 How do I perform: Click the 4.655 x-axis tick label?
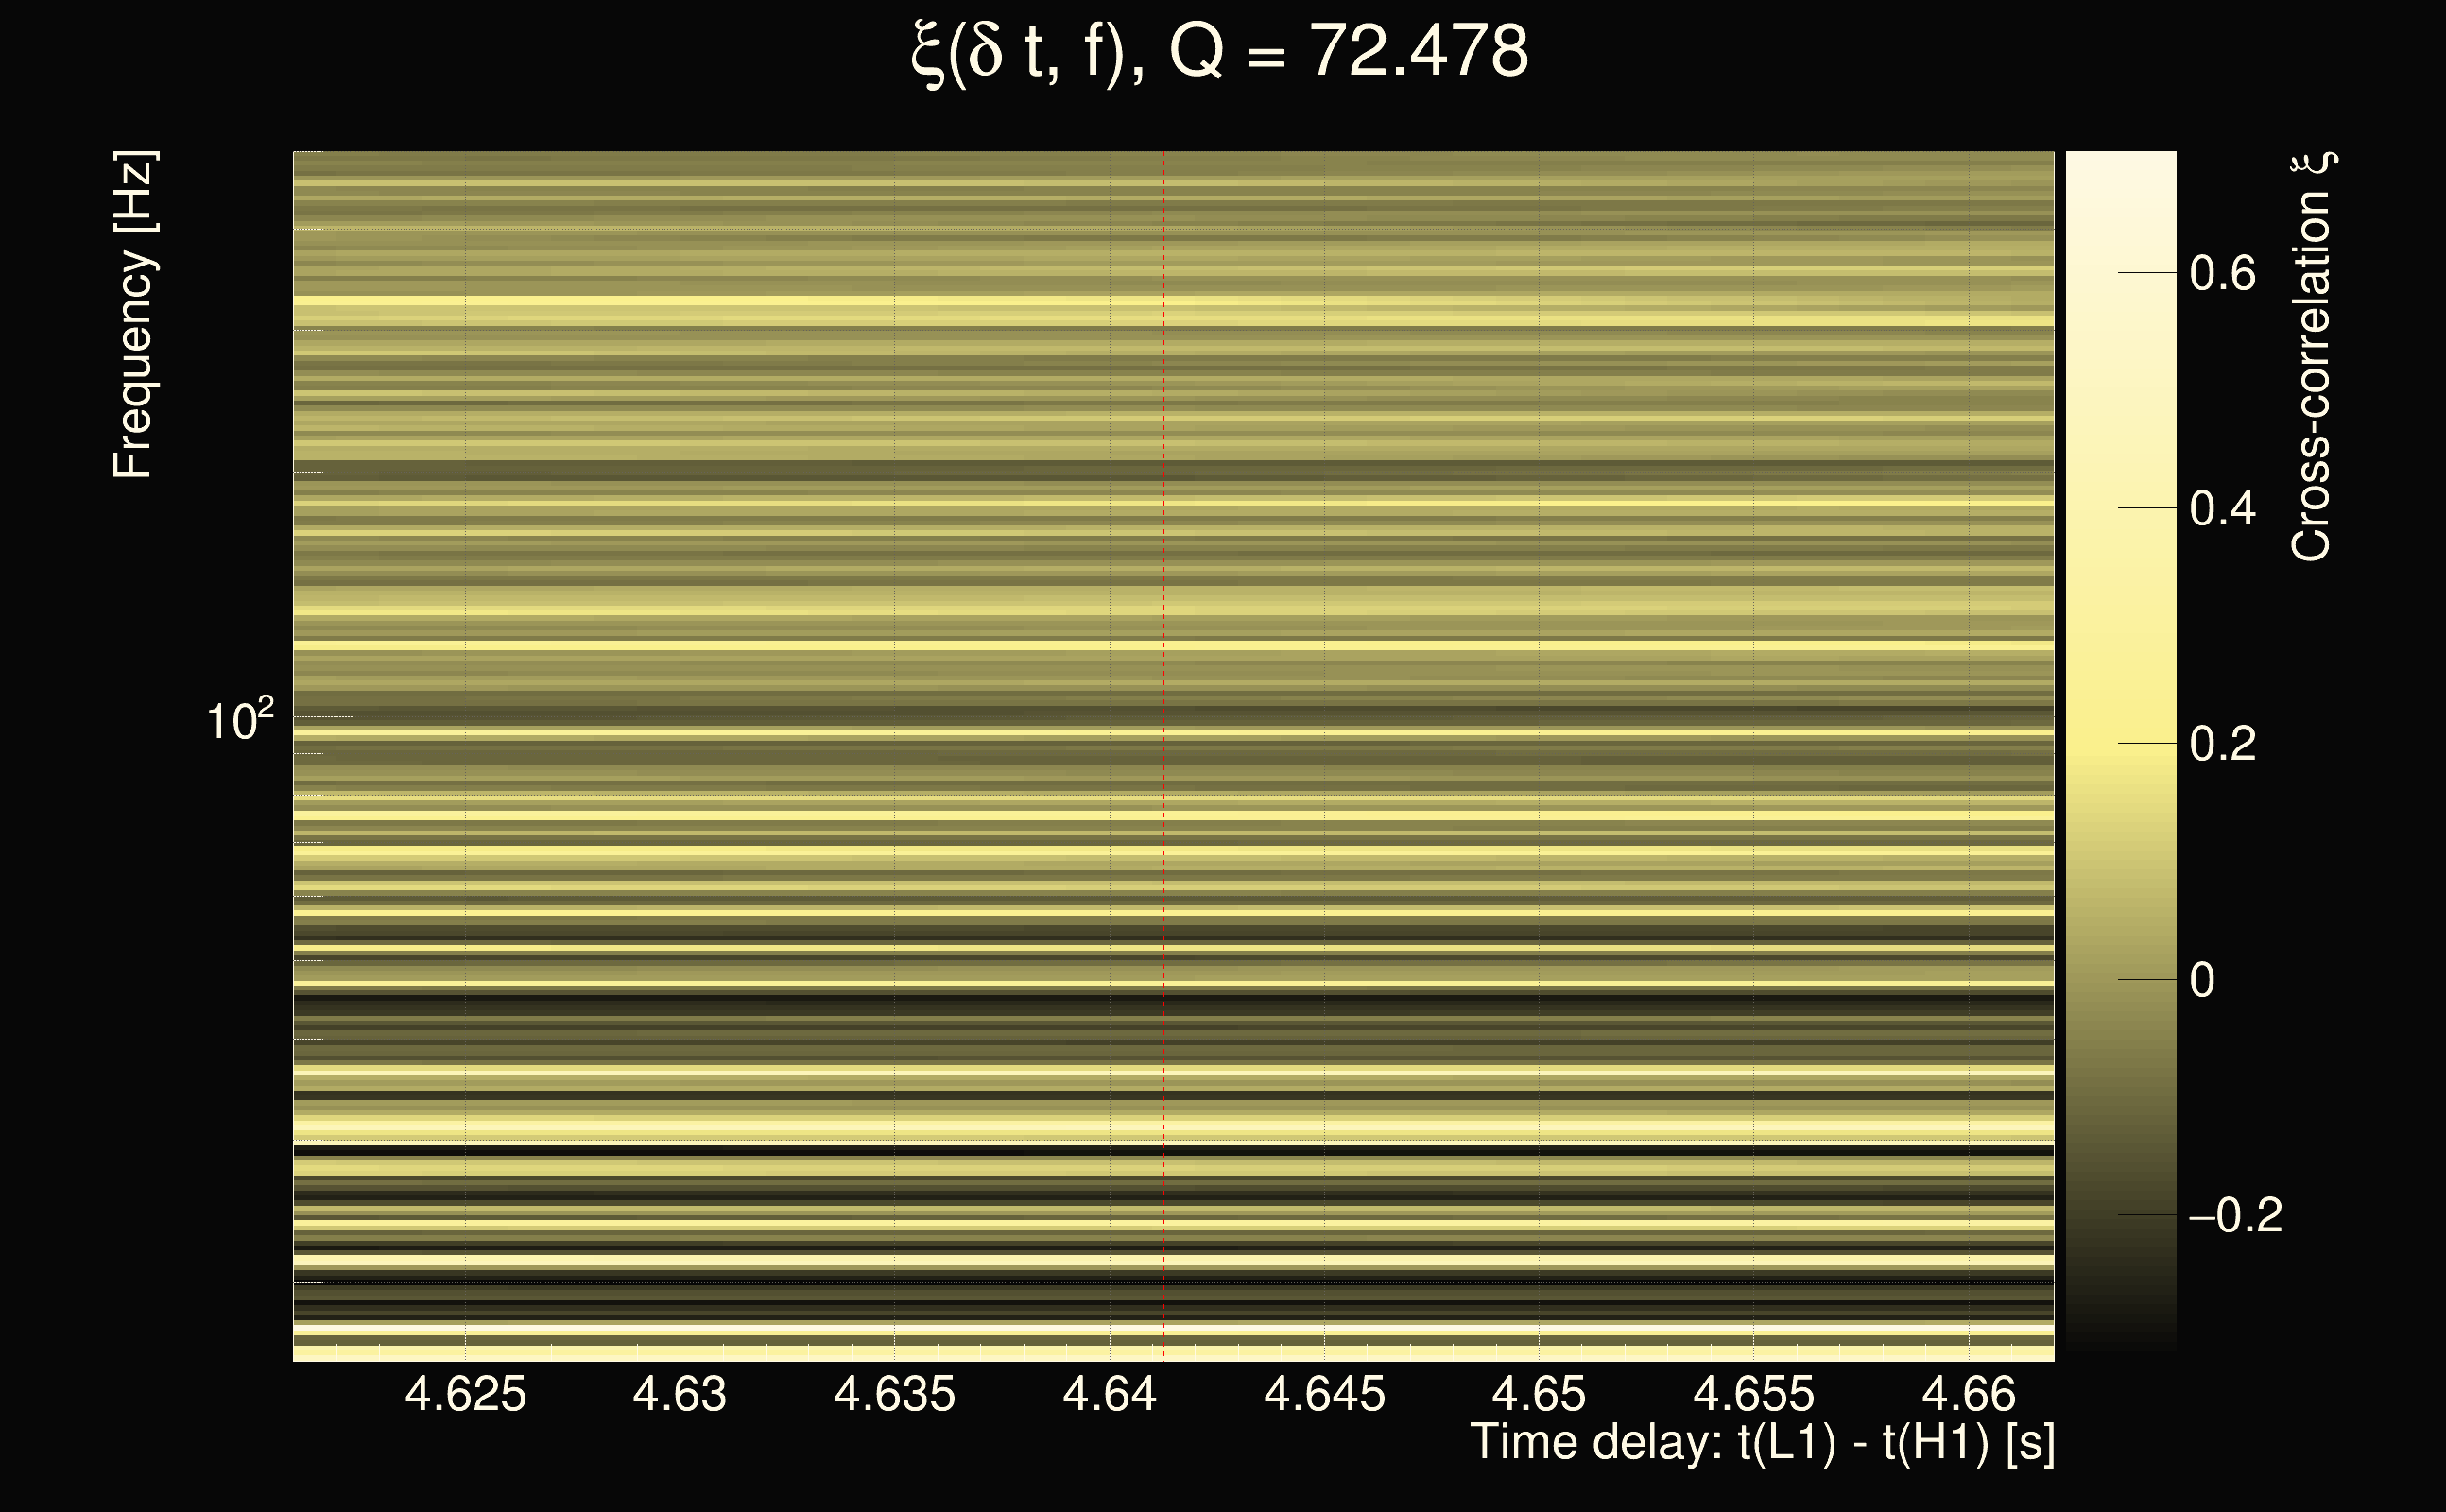point(1753,1394)
